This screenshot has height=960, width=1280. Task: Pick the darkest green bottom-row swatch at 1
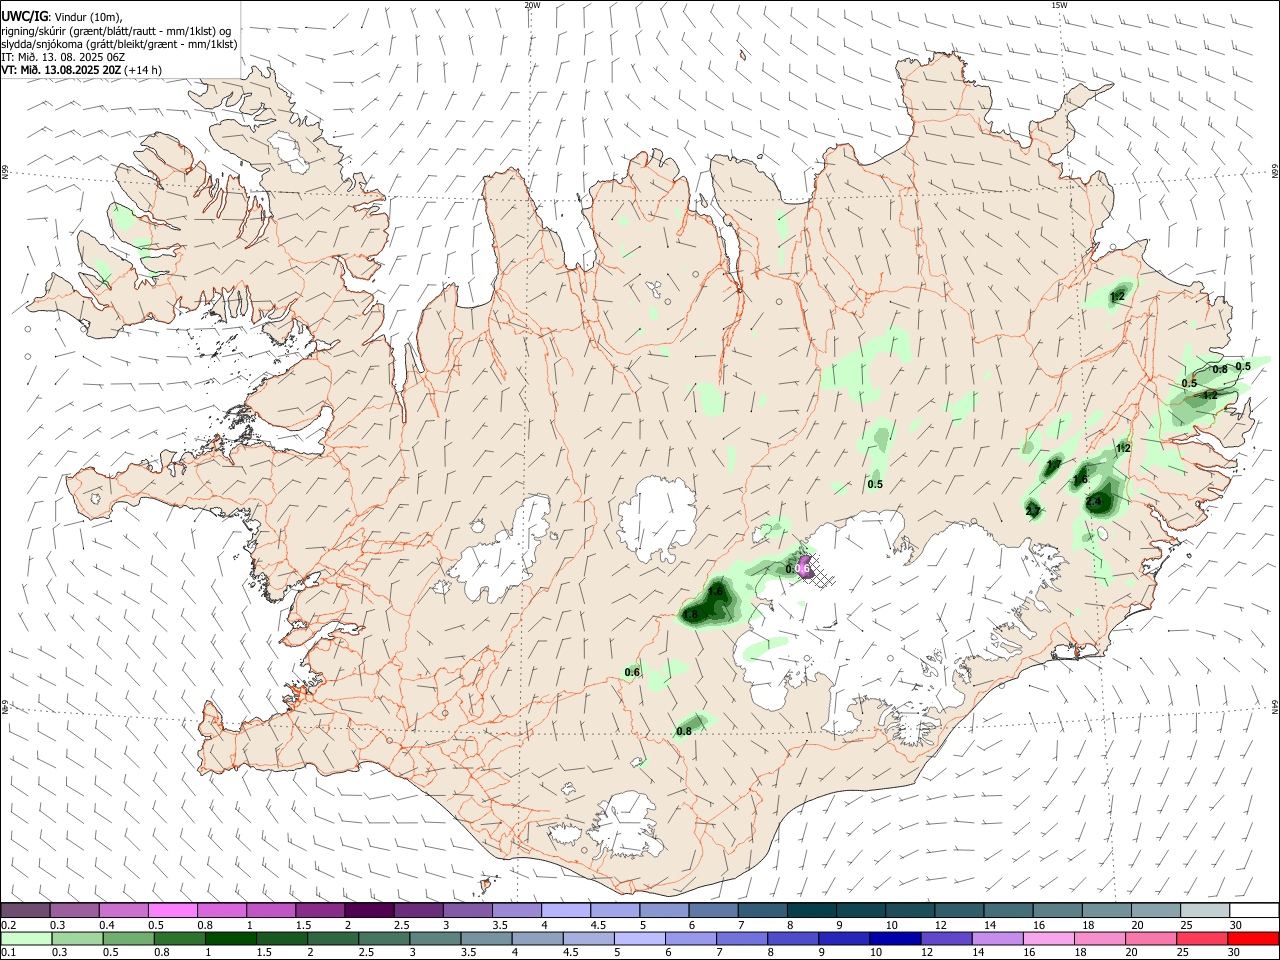[x=231, y=938]
